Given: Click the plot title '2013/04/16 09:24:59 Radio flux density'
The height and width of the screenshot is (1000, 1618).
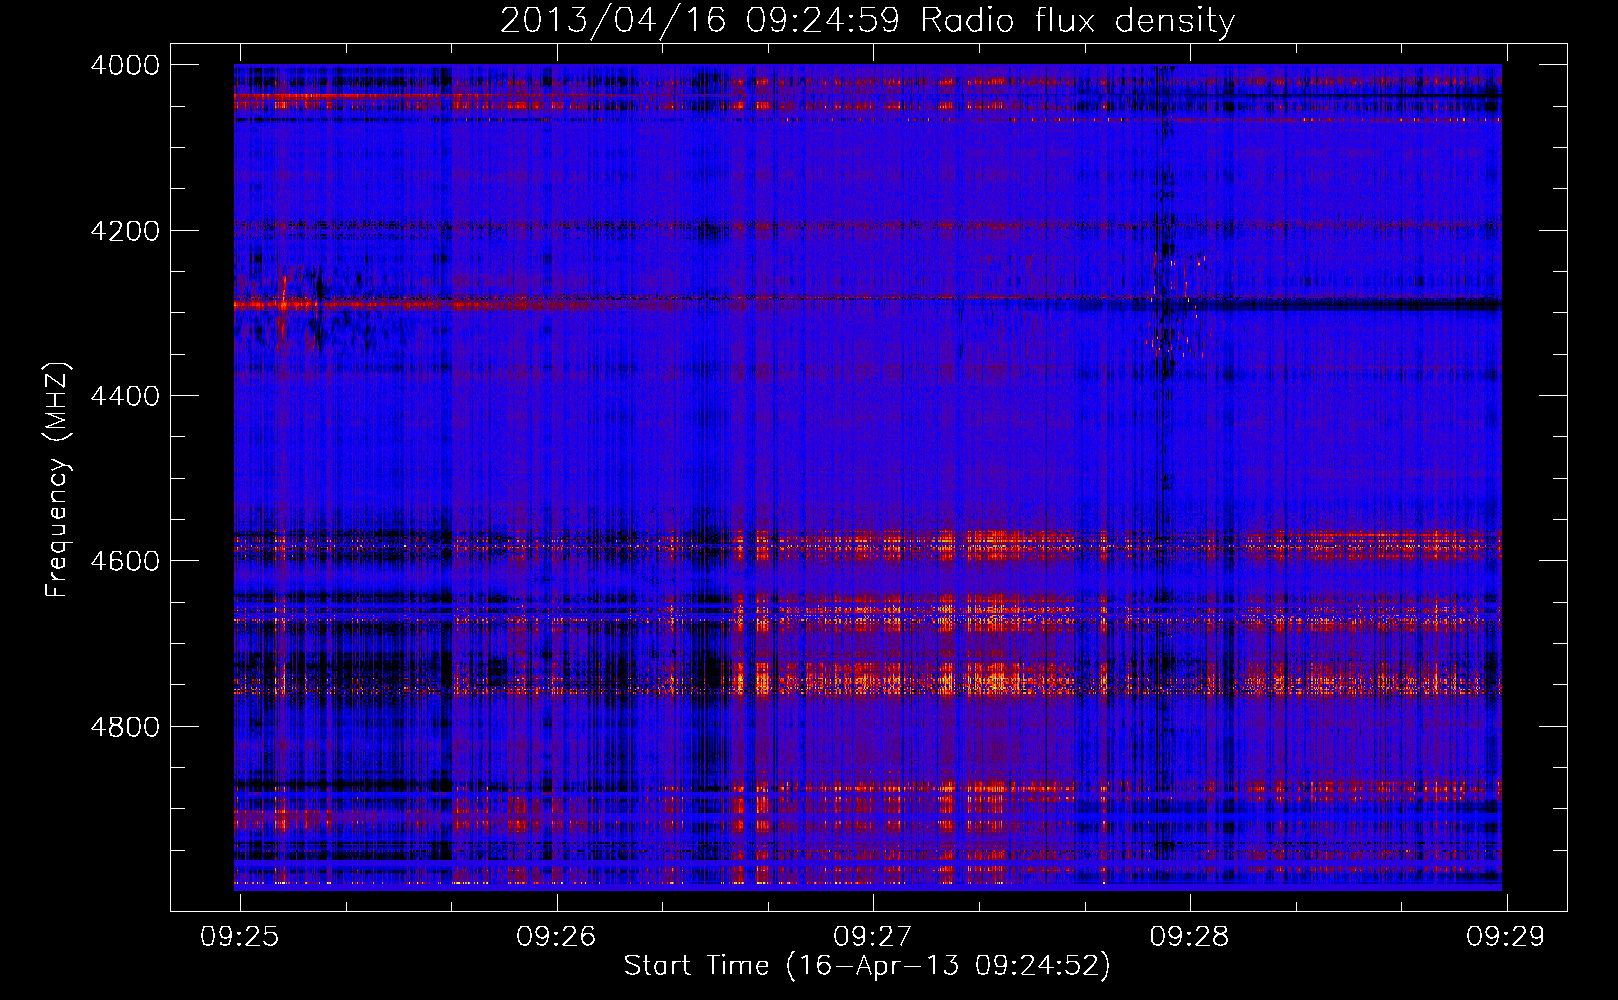Looking at the screenshot, I should [867, 20].
